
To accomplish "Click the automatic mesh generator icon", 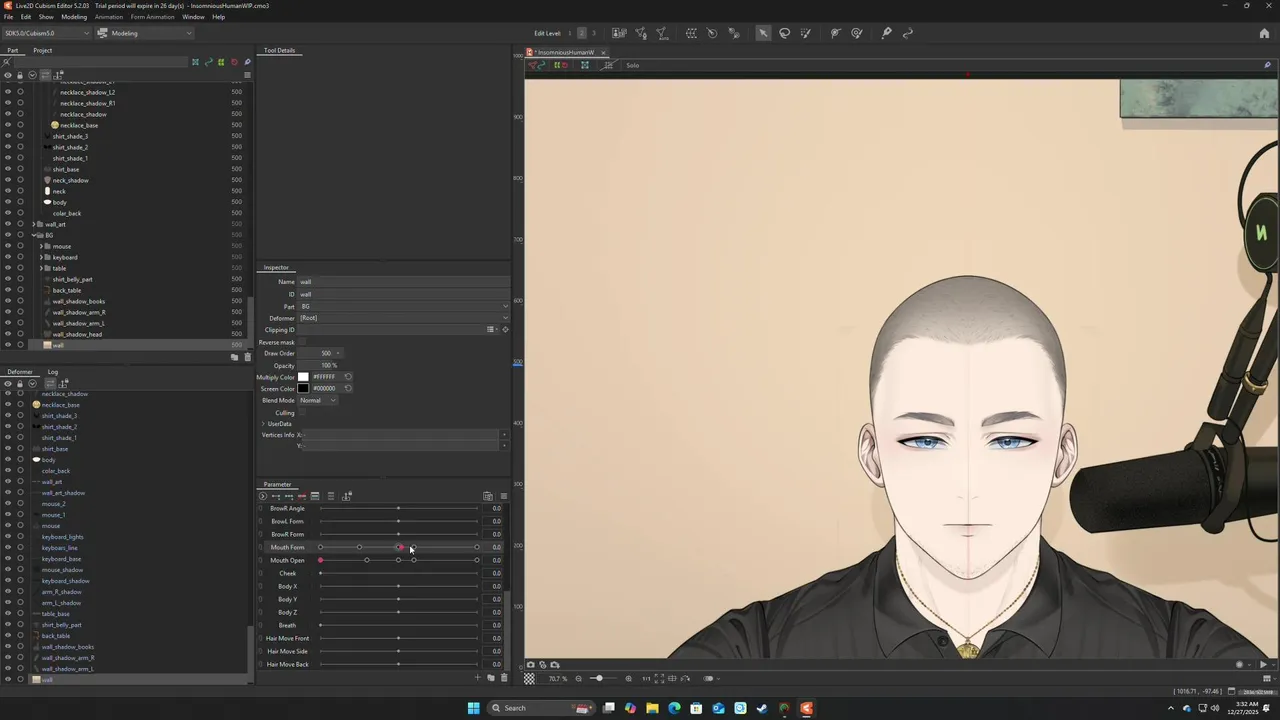I will [x=662, y=33].
